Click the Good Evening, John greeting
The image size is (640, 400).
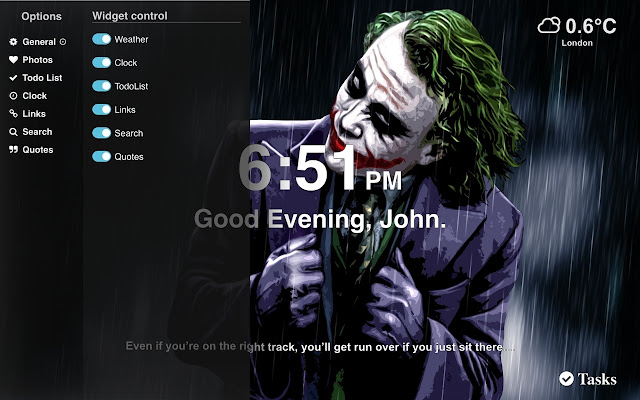[x=320, y=220]
